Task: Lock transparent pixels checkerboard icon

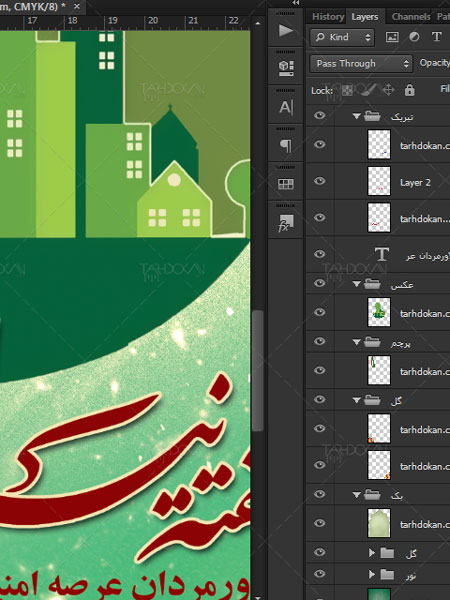Action: pyautogui.click(x=347, y=90)
